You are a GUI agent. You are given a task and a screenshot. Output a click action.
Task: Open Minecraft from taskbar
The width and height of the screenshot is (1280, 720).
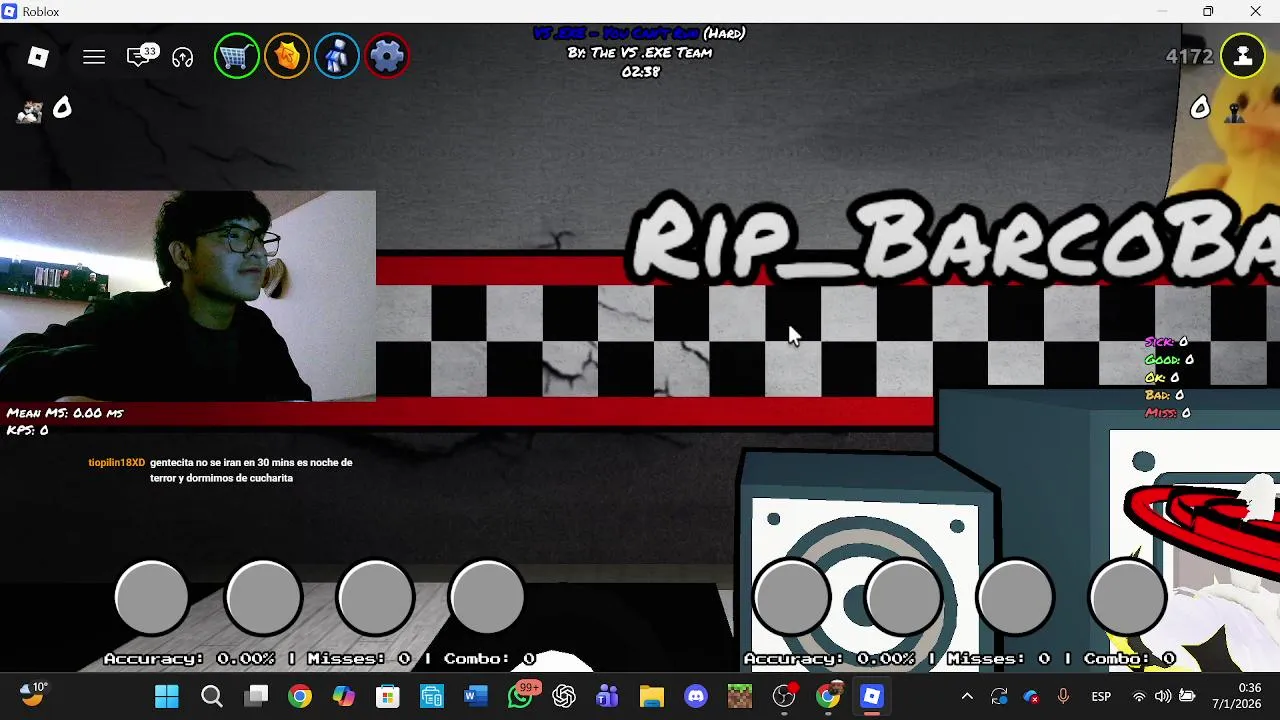coord(740,696)
